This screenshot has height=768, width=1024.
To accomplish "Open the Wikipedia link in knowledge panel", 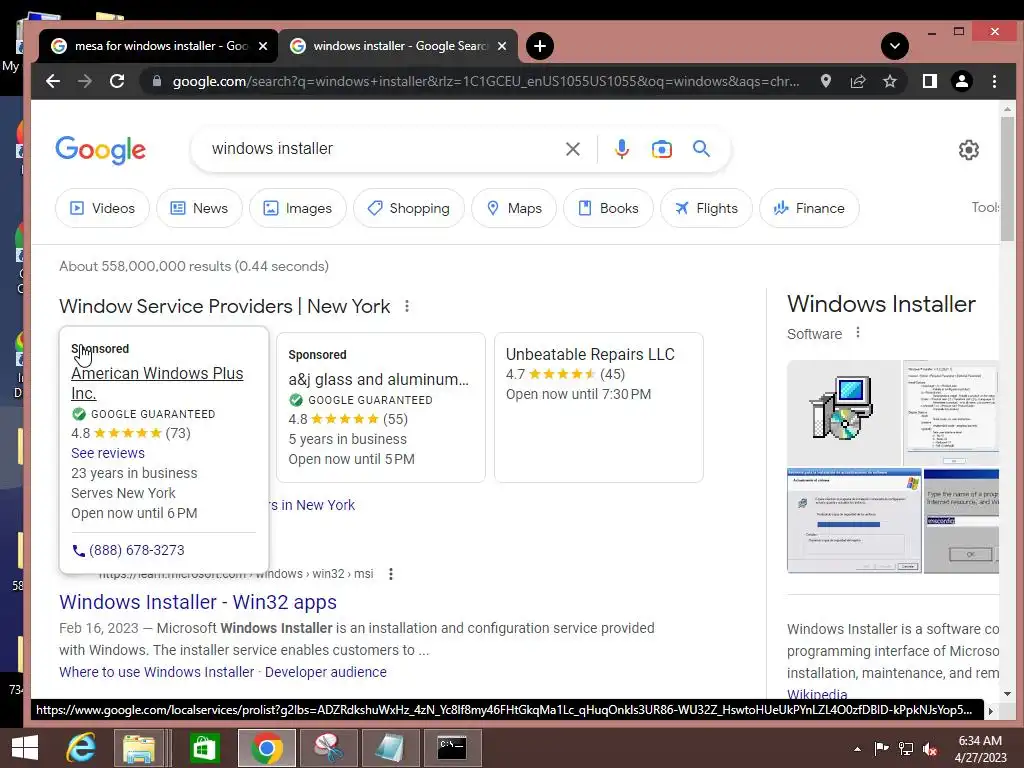I will point(817,694).
